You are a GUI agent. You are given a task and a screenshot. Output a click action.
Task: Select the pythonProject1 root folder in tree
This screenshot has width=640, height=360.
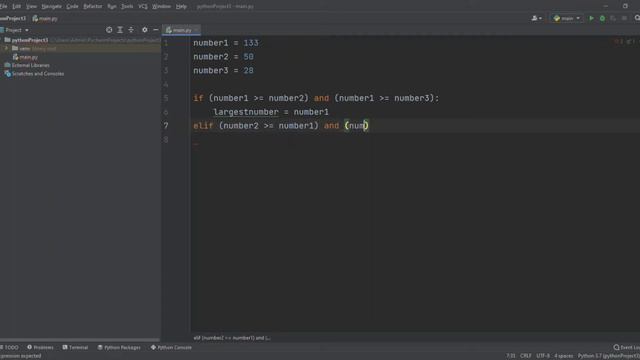tap(29, 40)
